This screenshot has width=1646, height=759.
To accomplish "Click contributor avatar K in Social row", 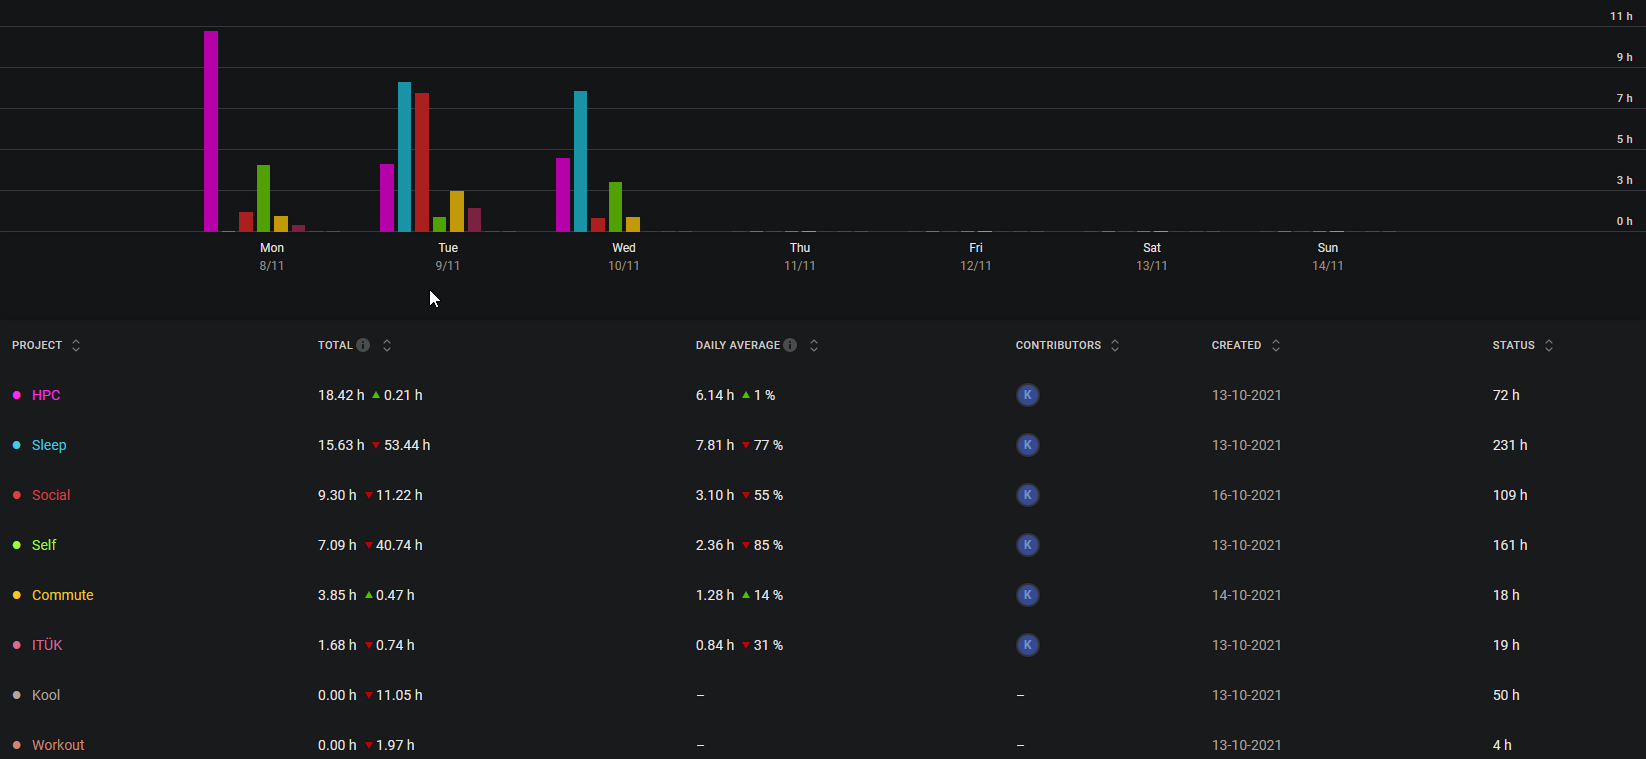I will point(1027,495).
